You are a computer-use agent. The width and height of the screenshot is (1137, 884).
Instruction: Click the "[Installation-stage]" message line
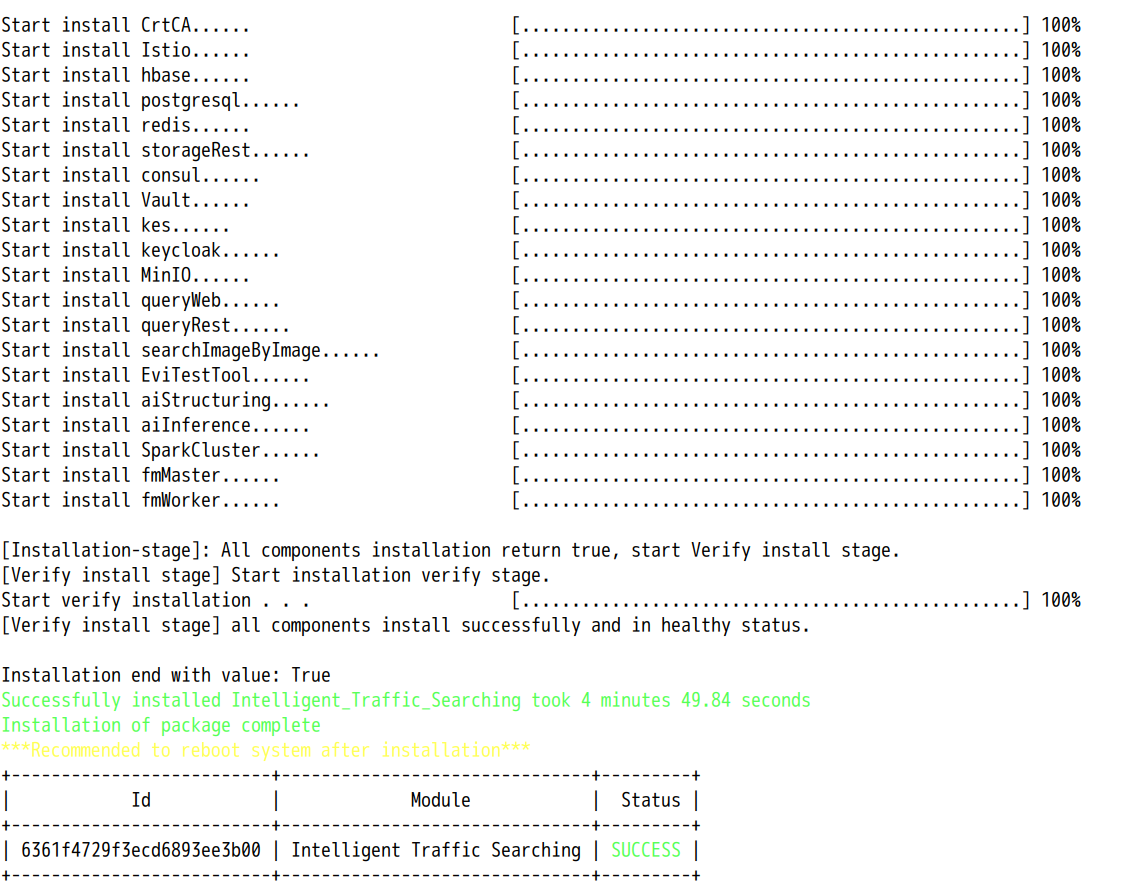coord(450,550)
